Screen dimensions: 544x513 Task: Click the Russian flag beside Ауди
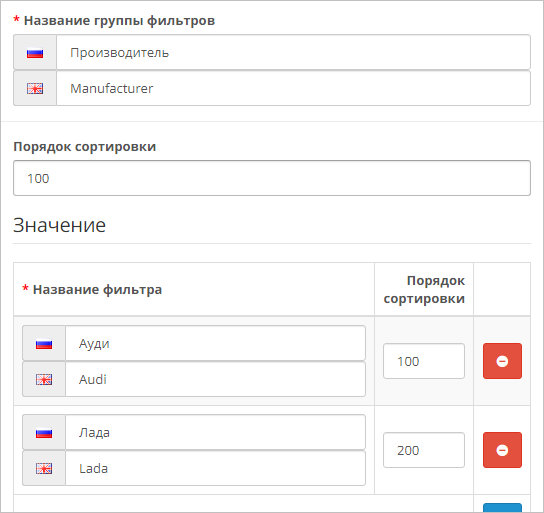[x=44, y=344]
